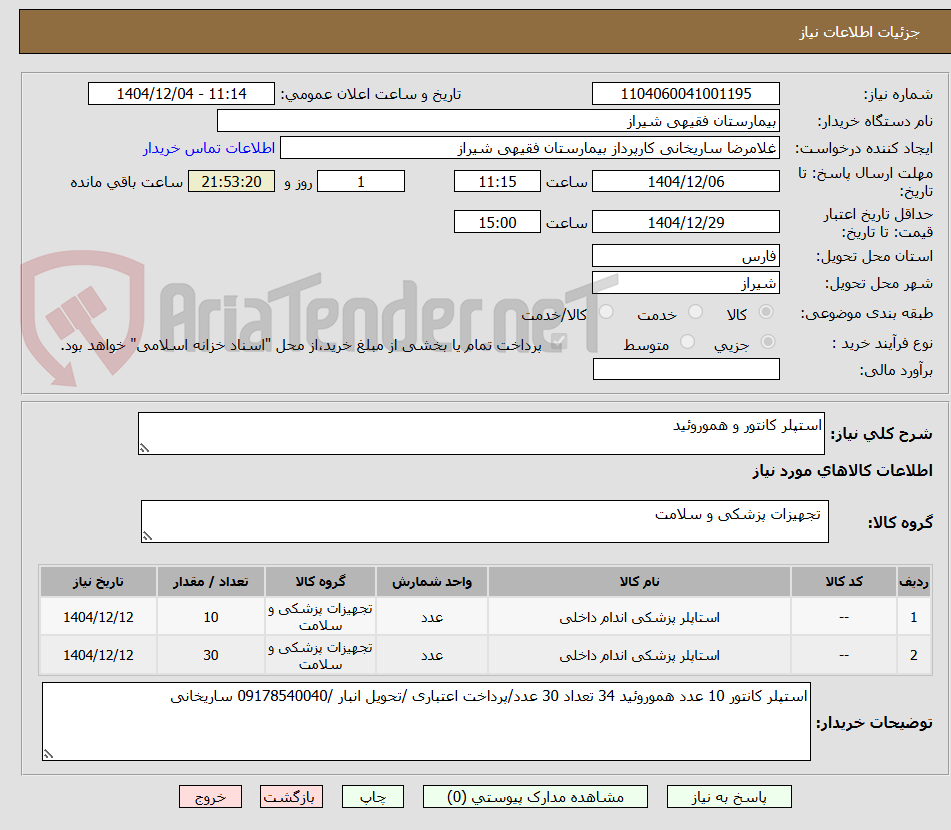Click the توضیحات خریدار text area
Image resolution: width=951 pixels, height=830 pixels.
click(426, 721)
